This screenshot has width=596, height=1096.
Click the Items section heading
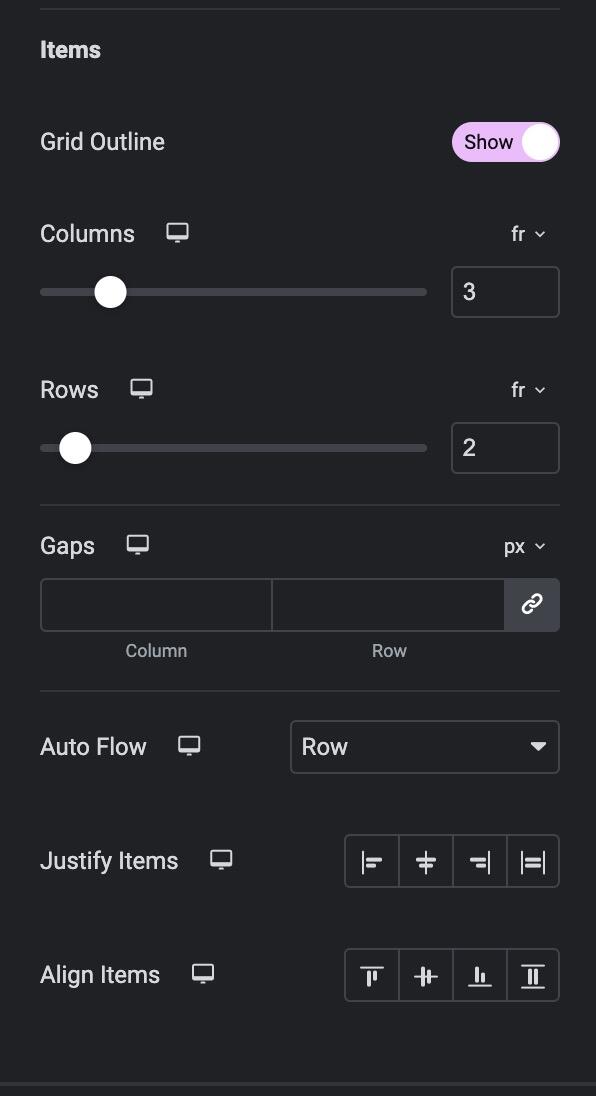pyautogui.click(x=69, y=49)
